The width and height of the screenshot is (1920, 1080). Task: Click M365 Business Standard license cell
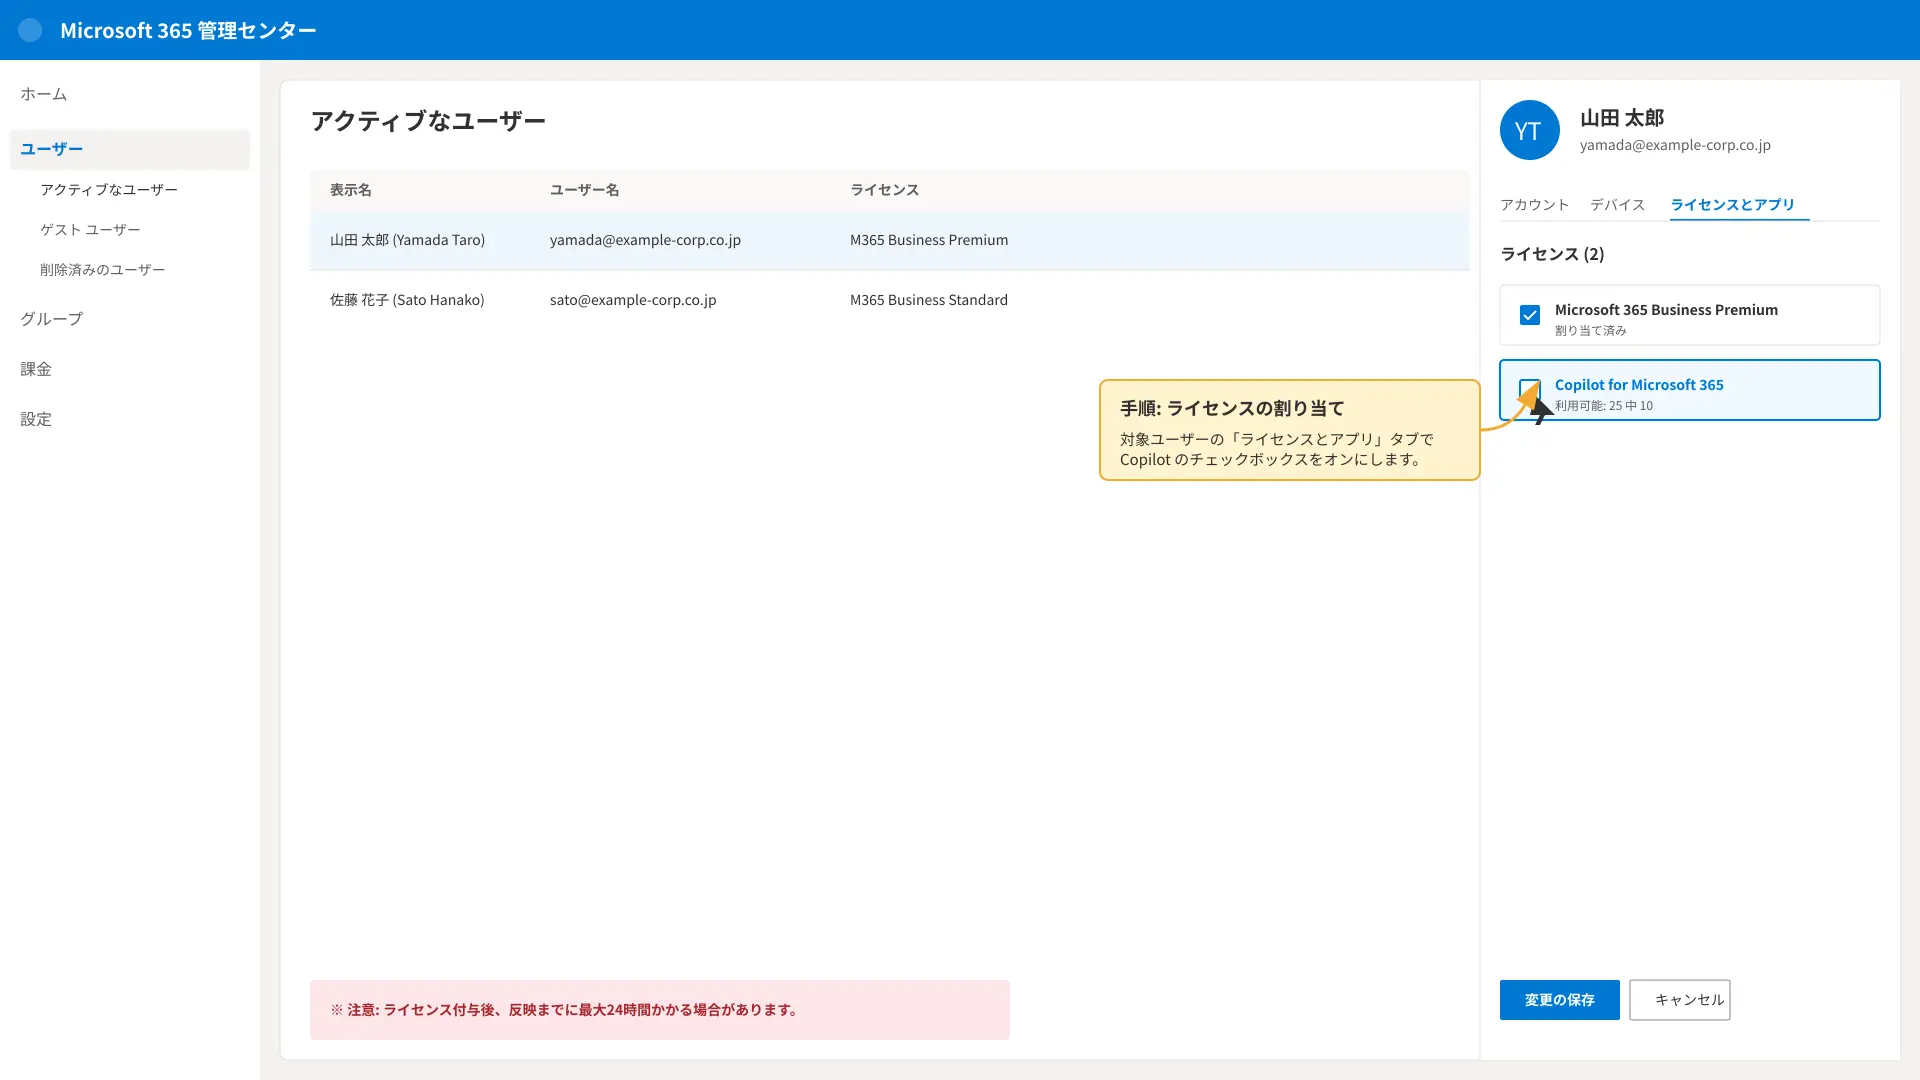tap(928, 300)
